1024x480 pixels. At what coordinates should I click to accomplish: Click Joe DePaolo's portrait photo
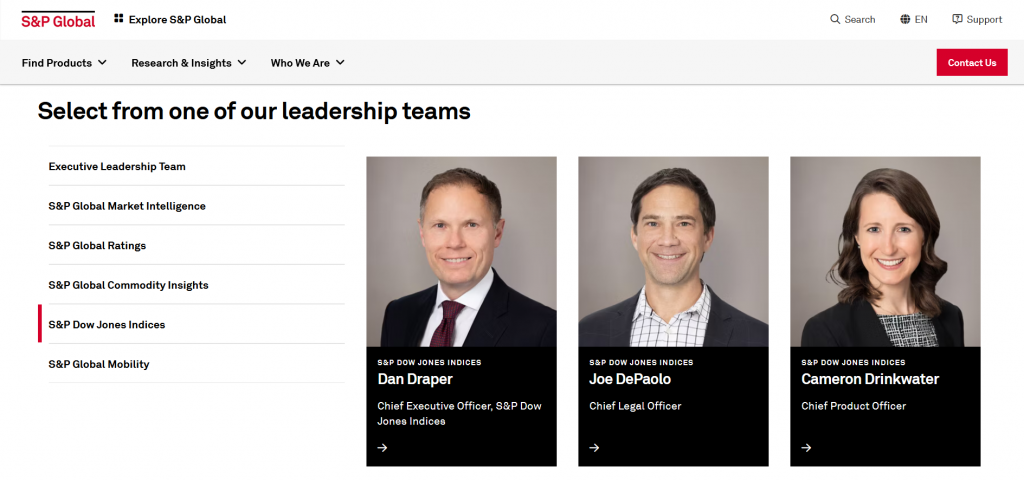pos(673,251)
